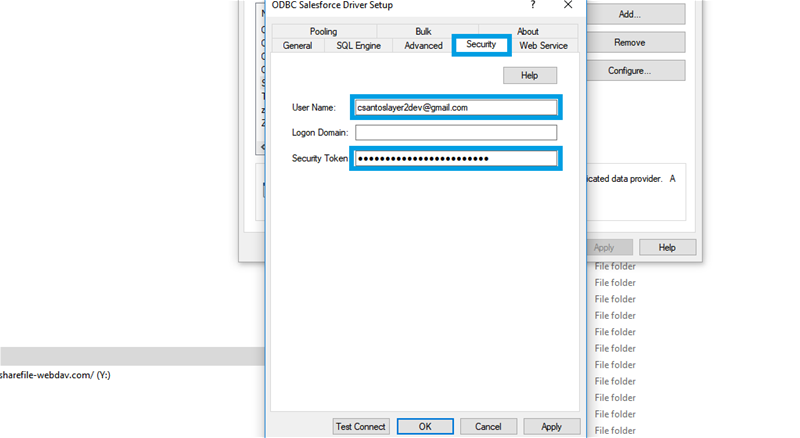
Task: Focus the empty Logon Domain field
Action: pyautogui.click(x=455, y=132)
